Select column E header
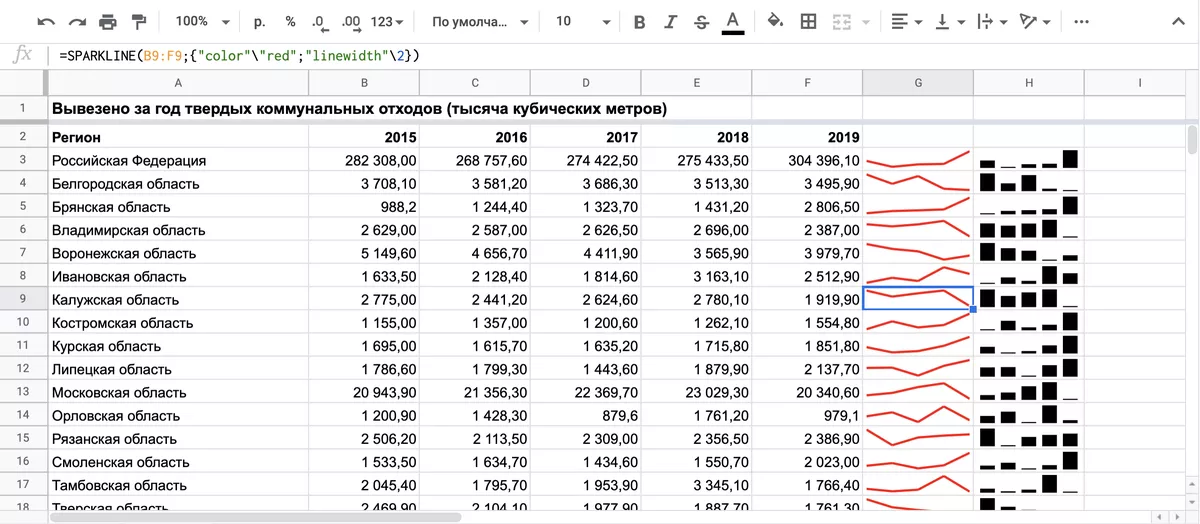Image resolution: width=1200 pixels, height=524 pixels. click(x=697, y=83)
